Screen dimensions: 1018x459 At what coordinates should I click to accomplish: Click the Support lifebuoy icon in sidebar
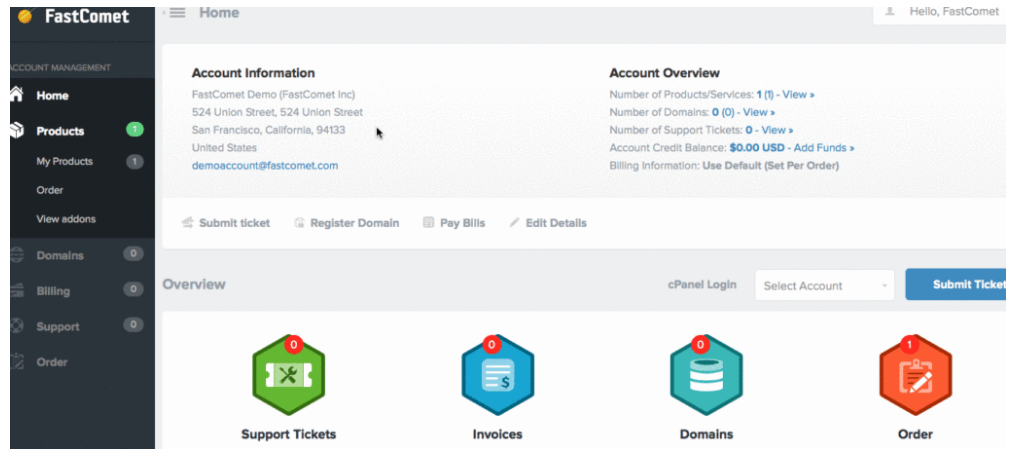point(18,327)
